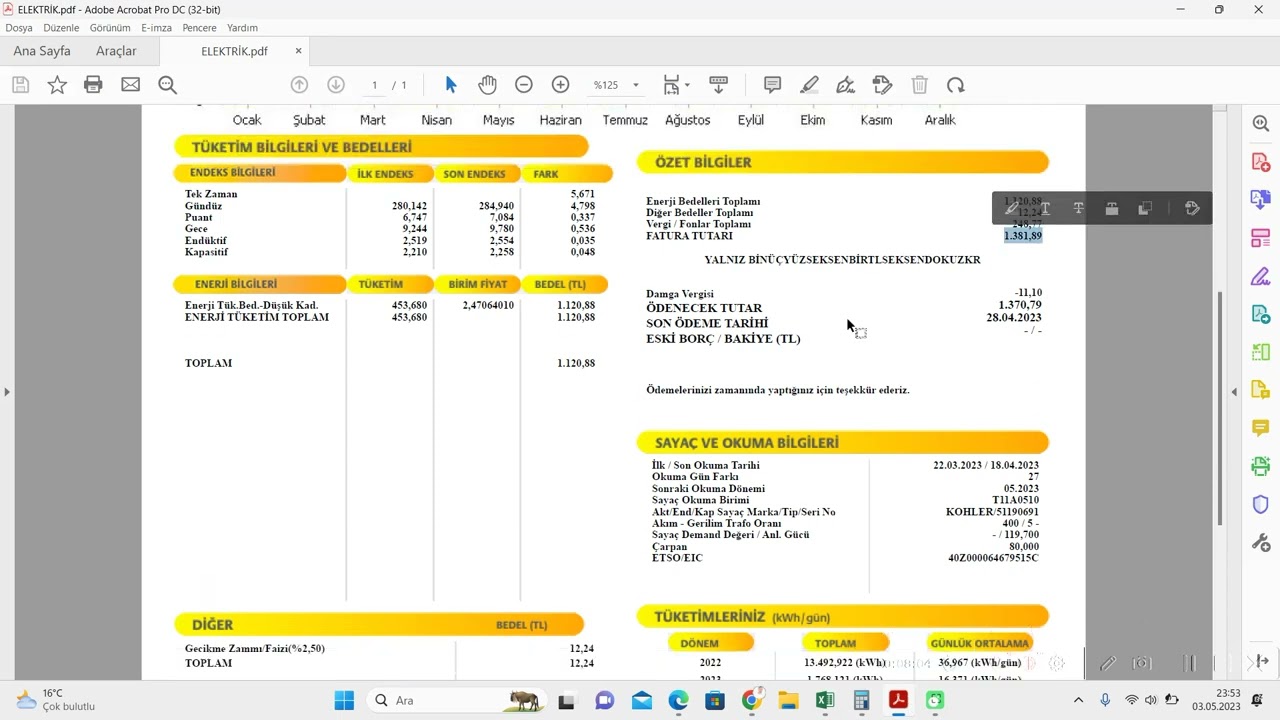Zoom out with the minus icon
Screen dimensions: 1280x720
coord(523,85)
